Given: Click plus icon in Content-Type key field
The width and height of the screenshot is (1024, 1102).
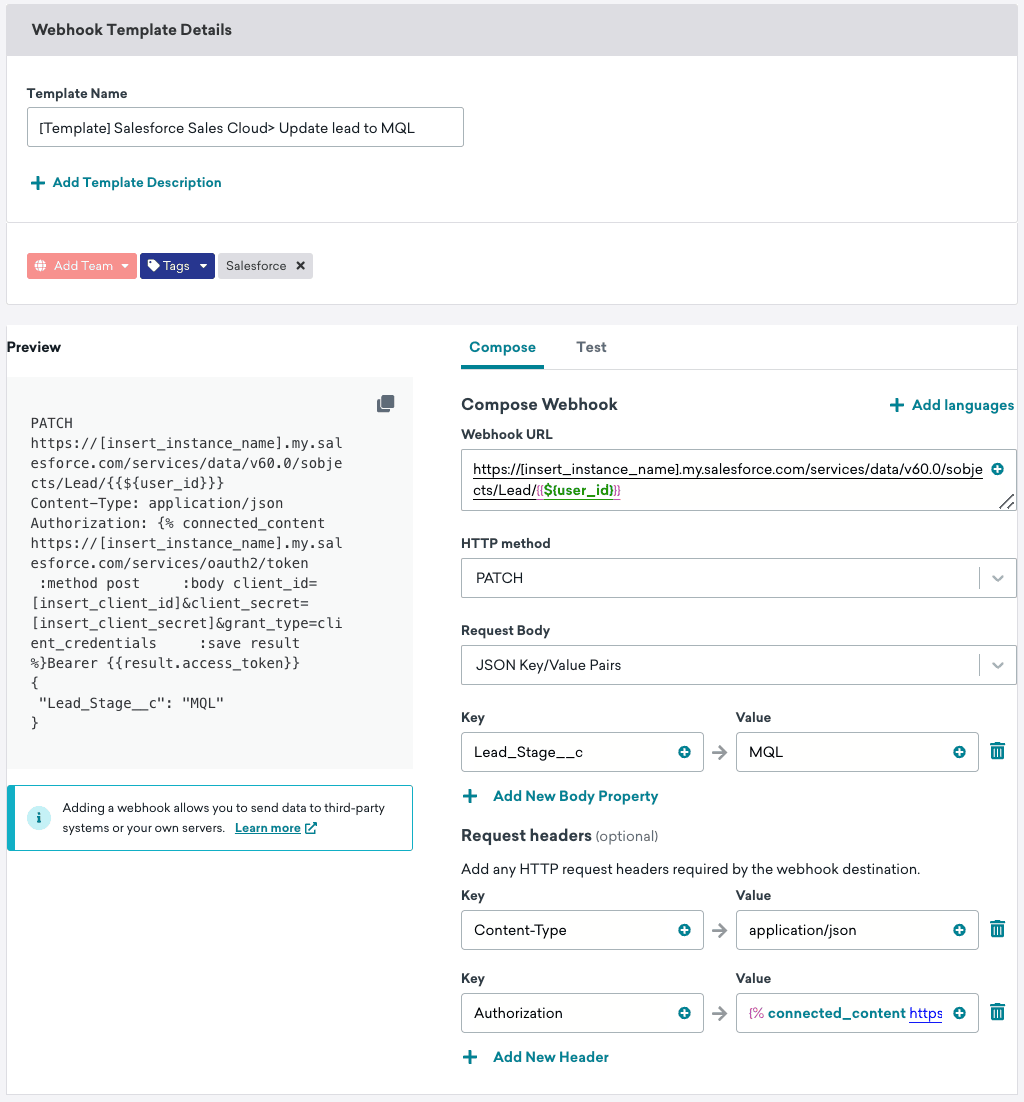Looking at the screenshot, I should click(684, 930).
